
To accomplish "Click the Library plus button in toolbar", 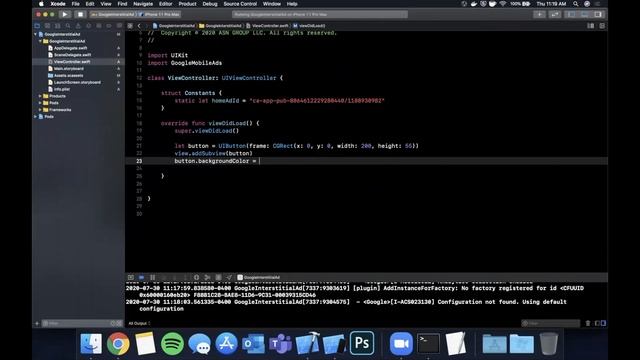I will click(539, 14).
